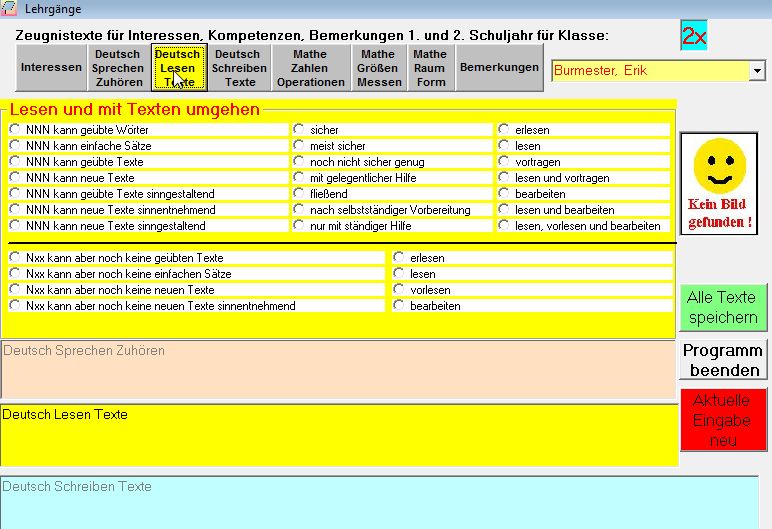Click the green 'Alle Texte speichern' button

(x=723, y=307)
